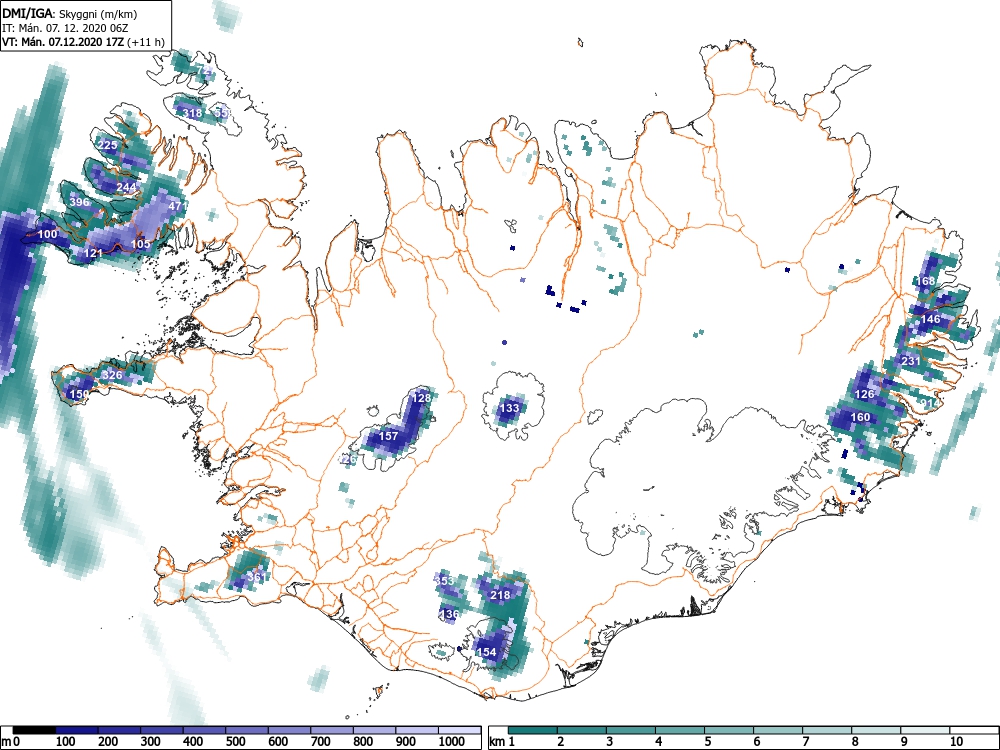Click the 500 label on the meter scale
This screenshot has width=1000, height=750.
[x=235, y=742]
